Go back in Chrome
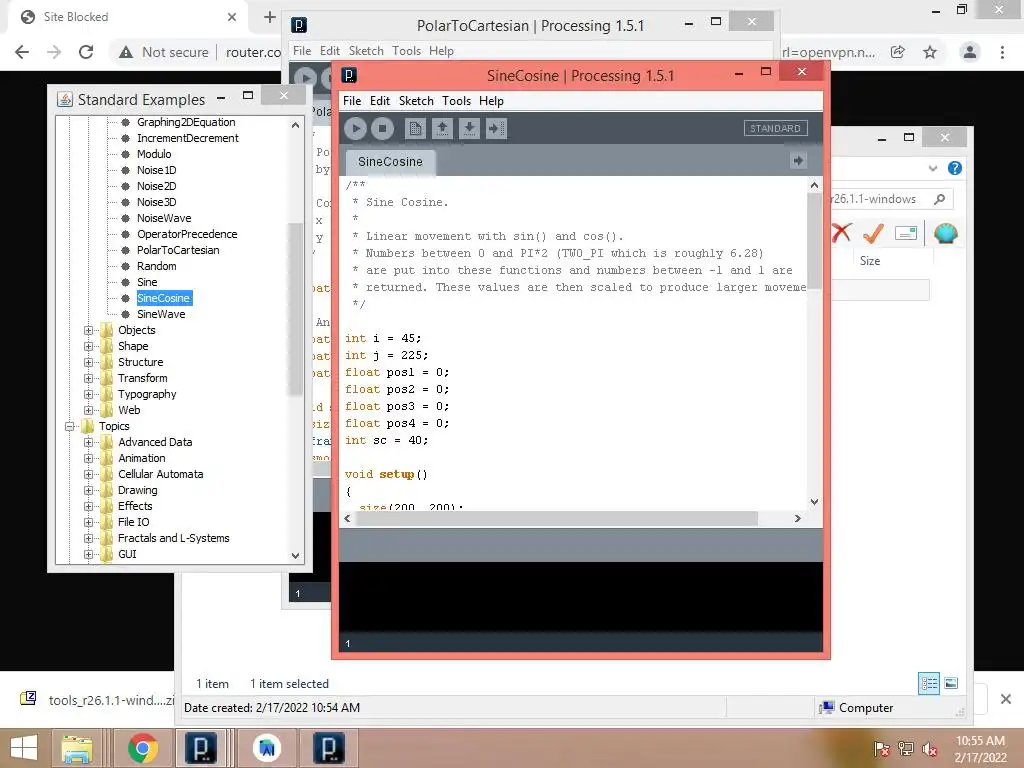 tap(22, 52)
